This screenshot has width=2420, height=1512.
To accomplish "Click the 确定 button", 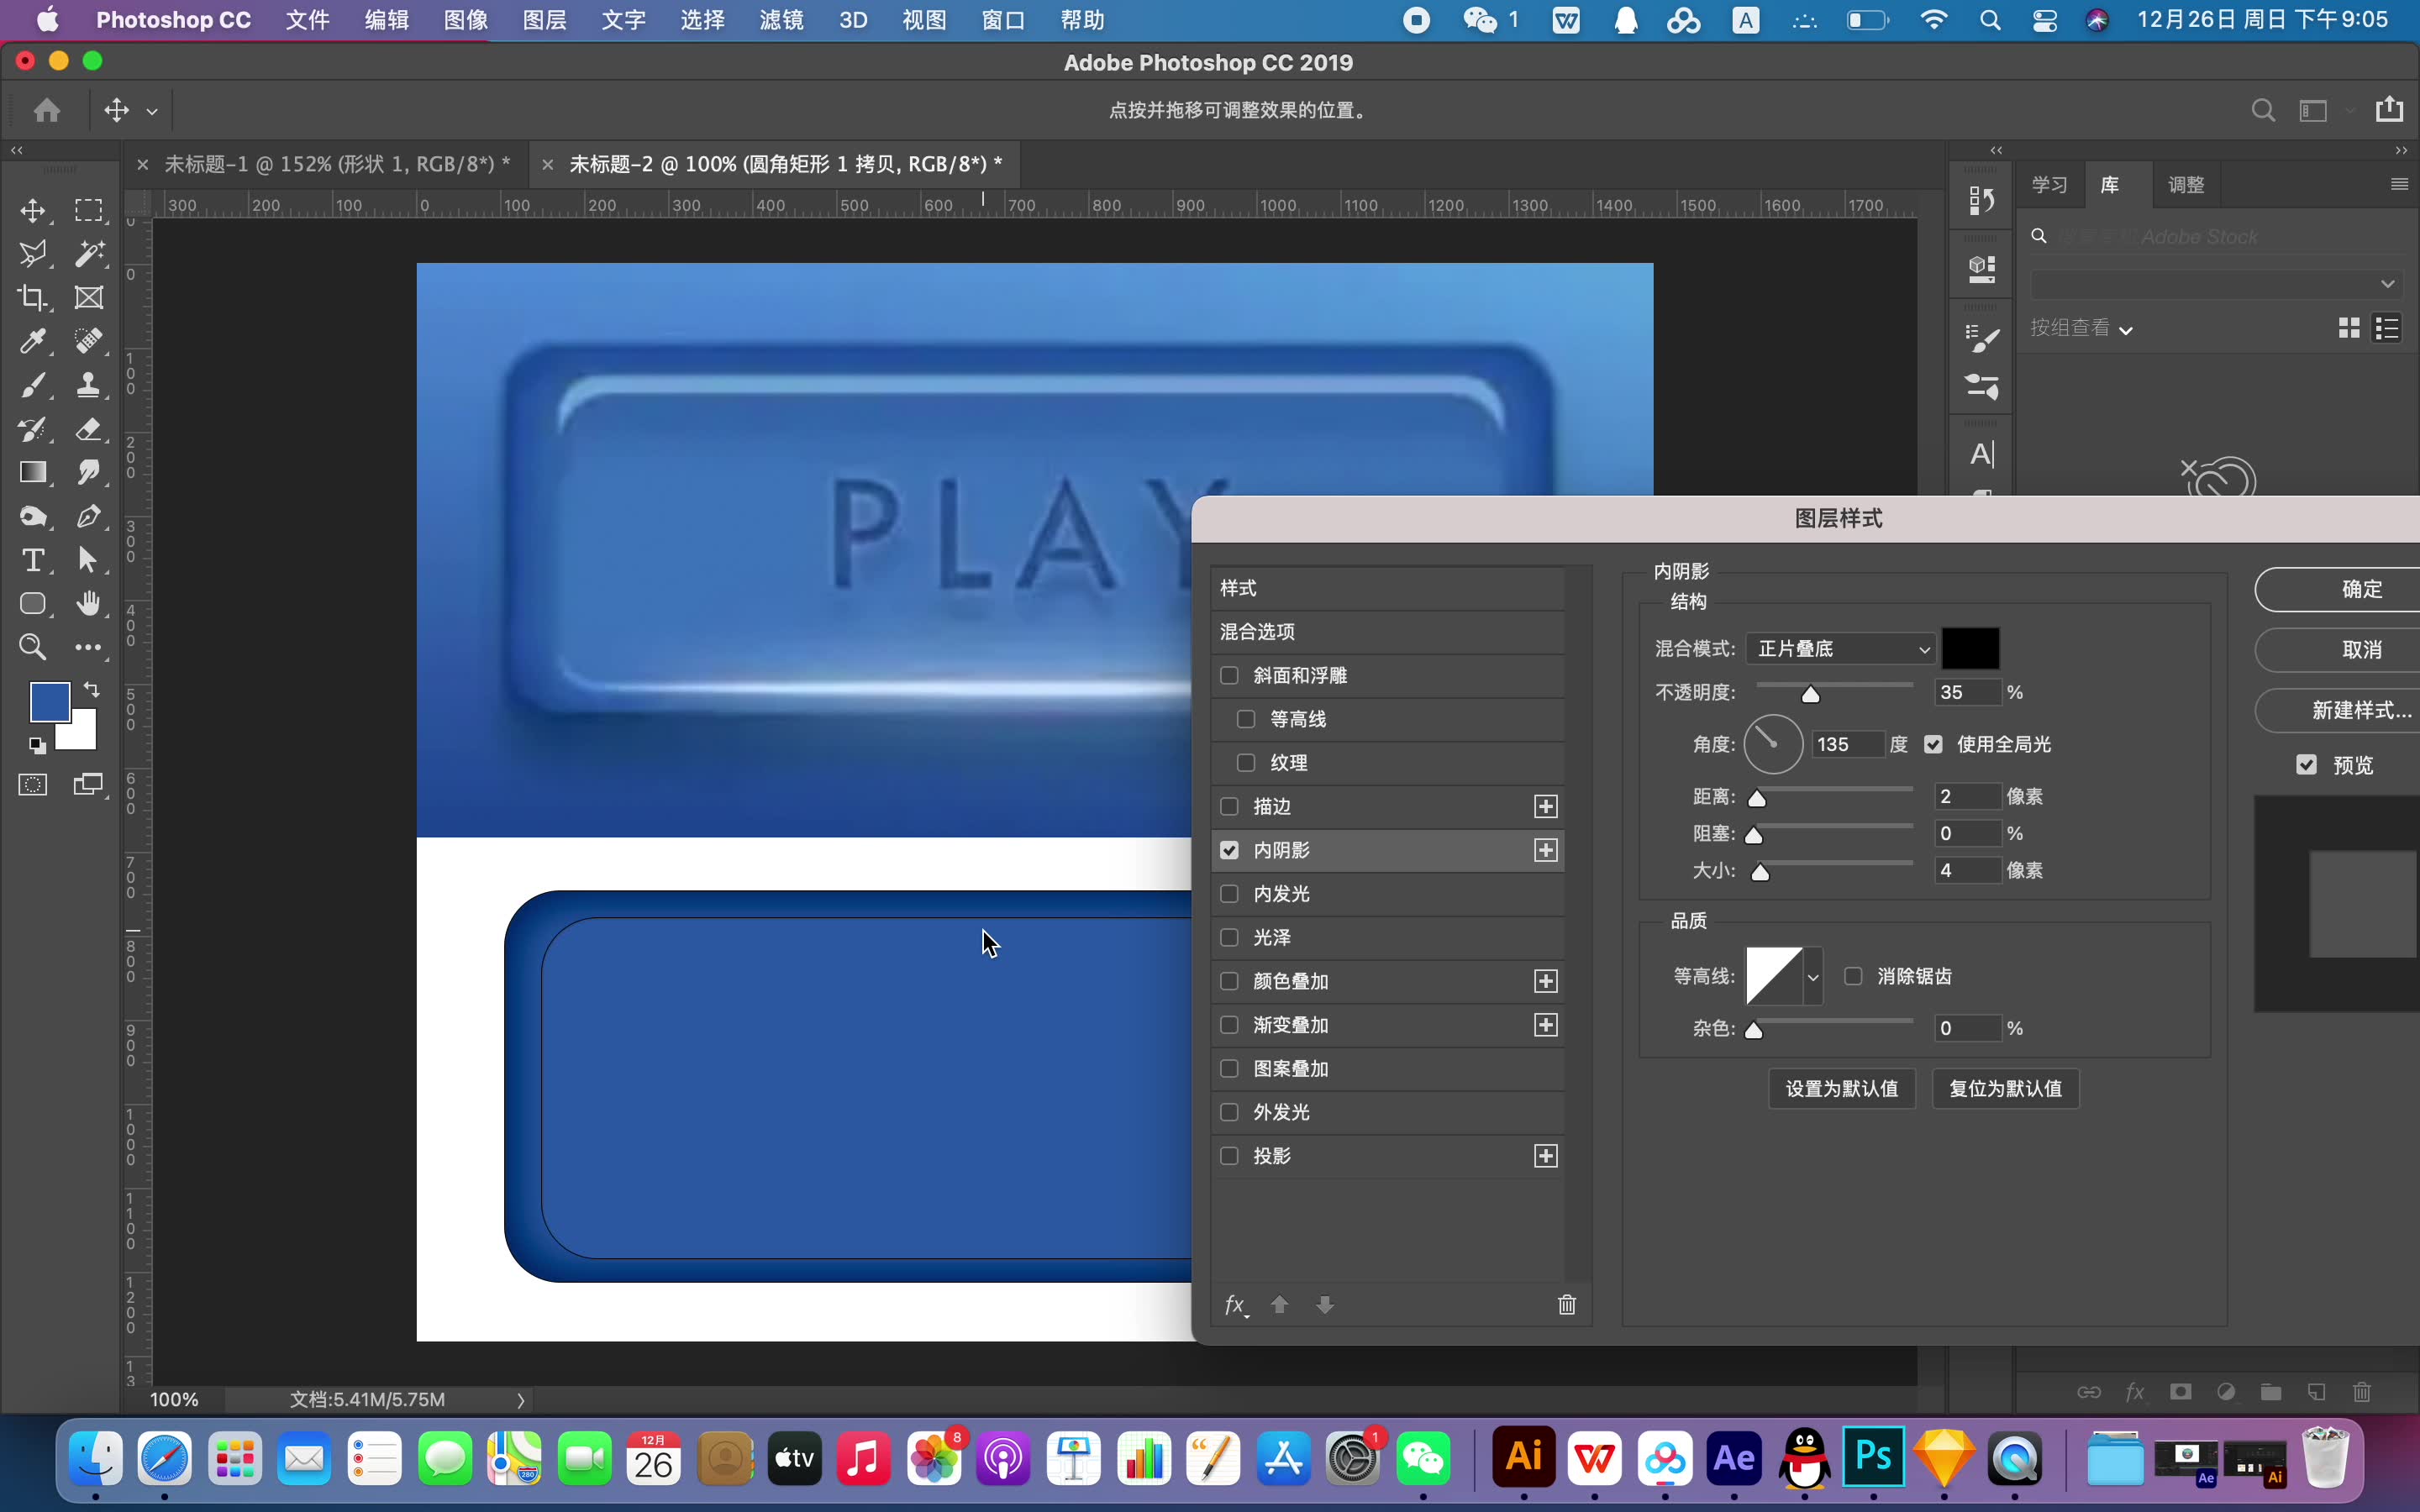I will [2360, 589].
